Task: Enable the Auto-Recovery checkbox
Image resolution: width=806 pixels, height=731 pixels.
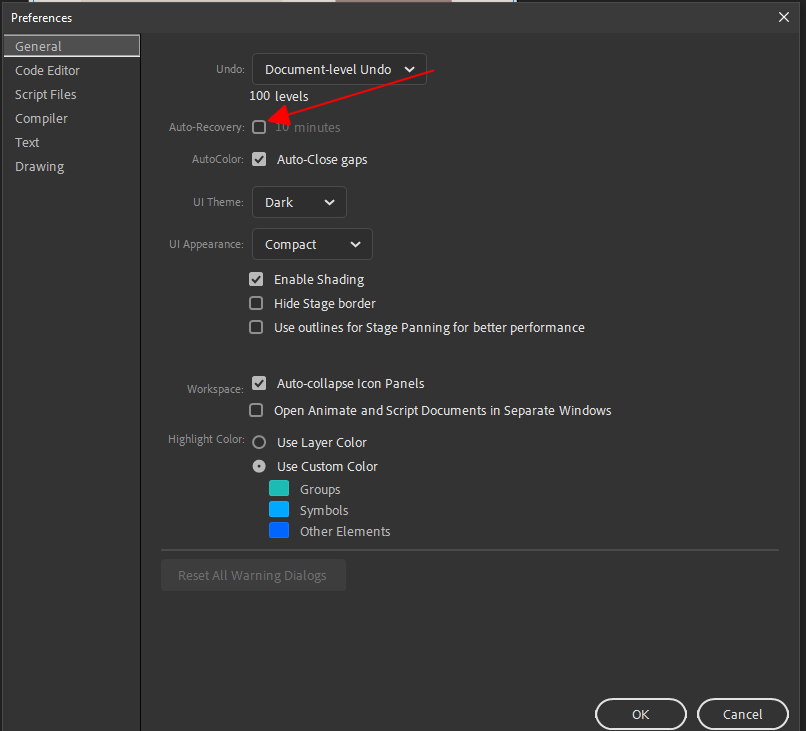Action: coord(259,127)
